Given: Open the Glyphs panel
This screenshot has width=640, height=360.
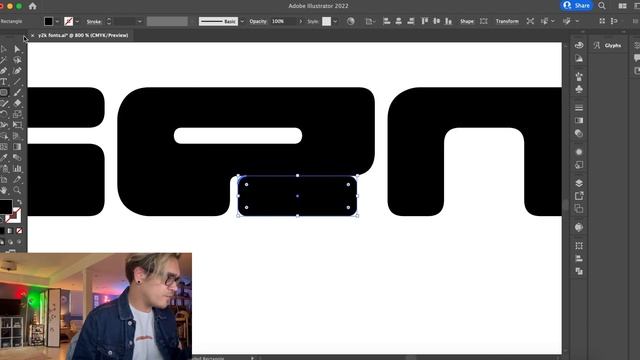Looking at the screenshot, I should tap(607, 45).
